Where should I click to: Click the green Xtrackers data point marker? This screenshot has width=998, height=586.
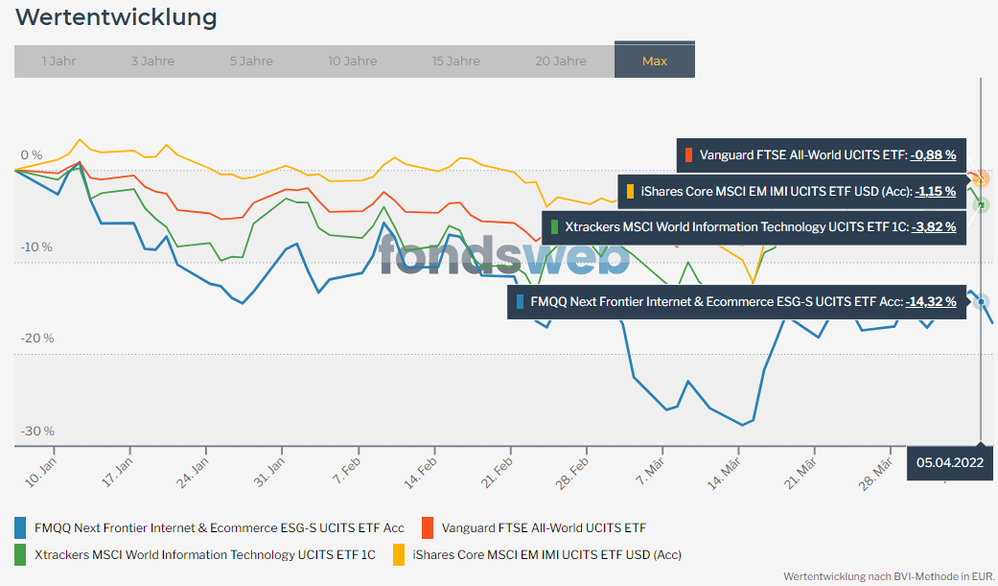tap(981, 205)
